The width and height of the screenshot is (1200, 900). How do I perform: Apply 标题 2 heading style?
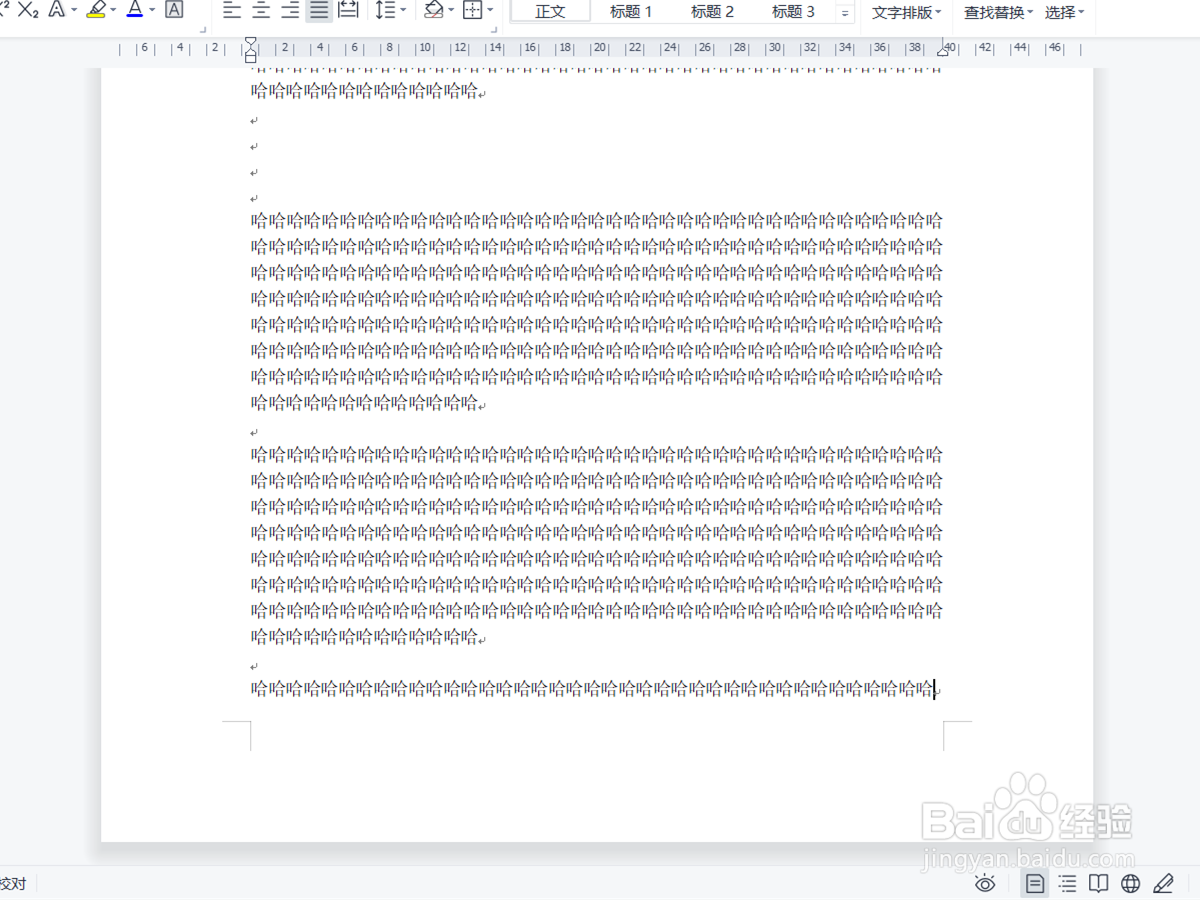click(x=712, y=11)
